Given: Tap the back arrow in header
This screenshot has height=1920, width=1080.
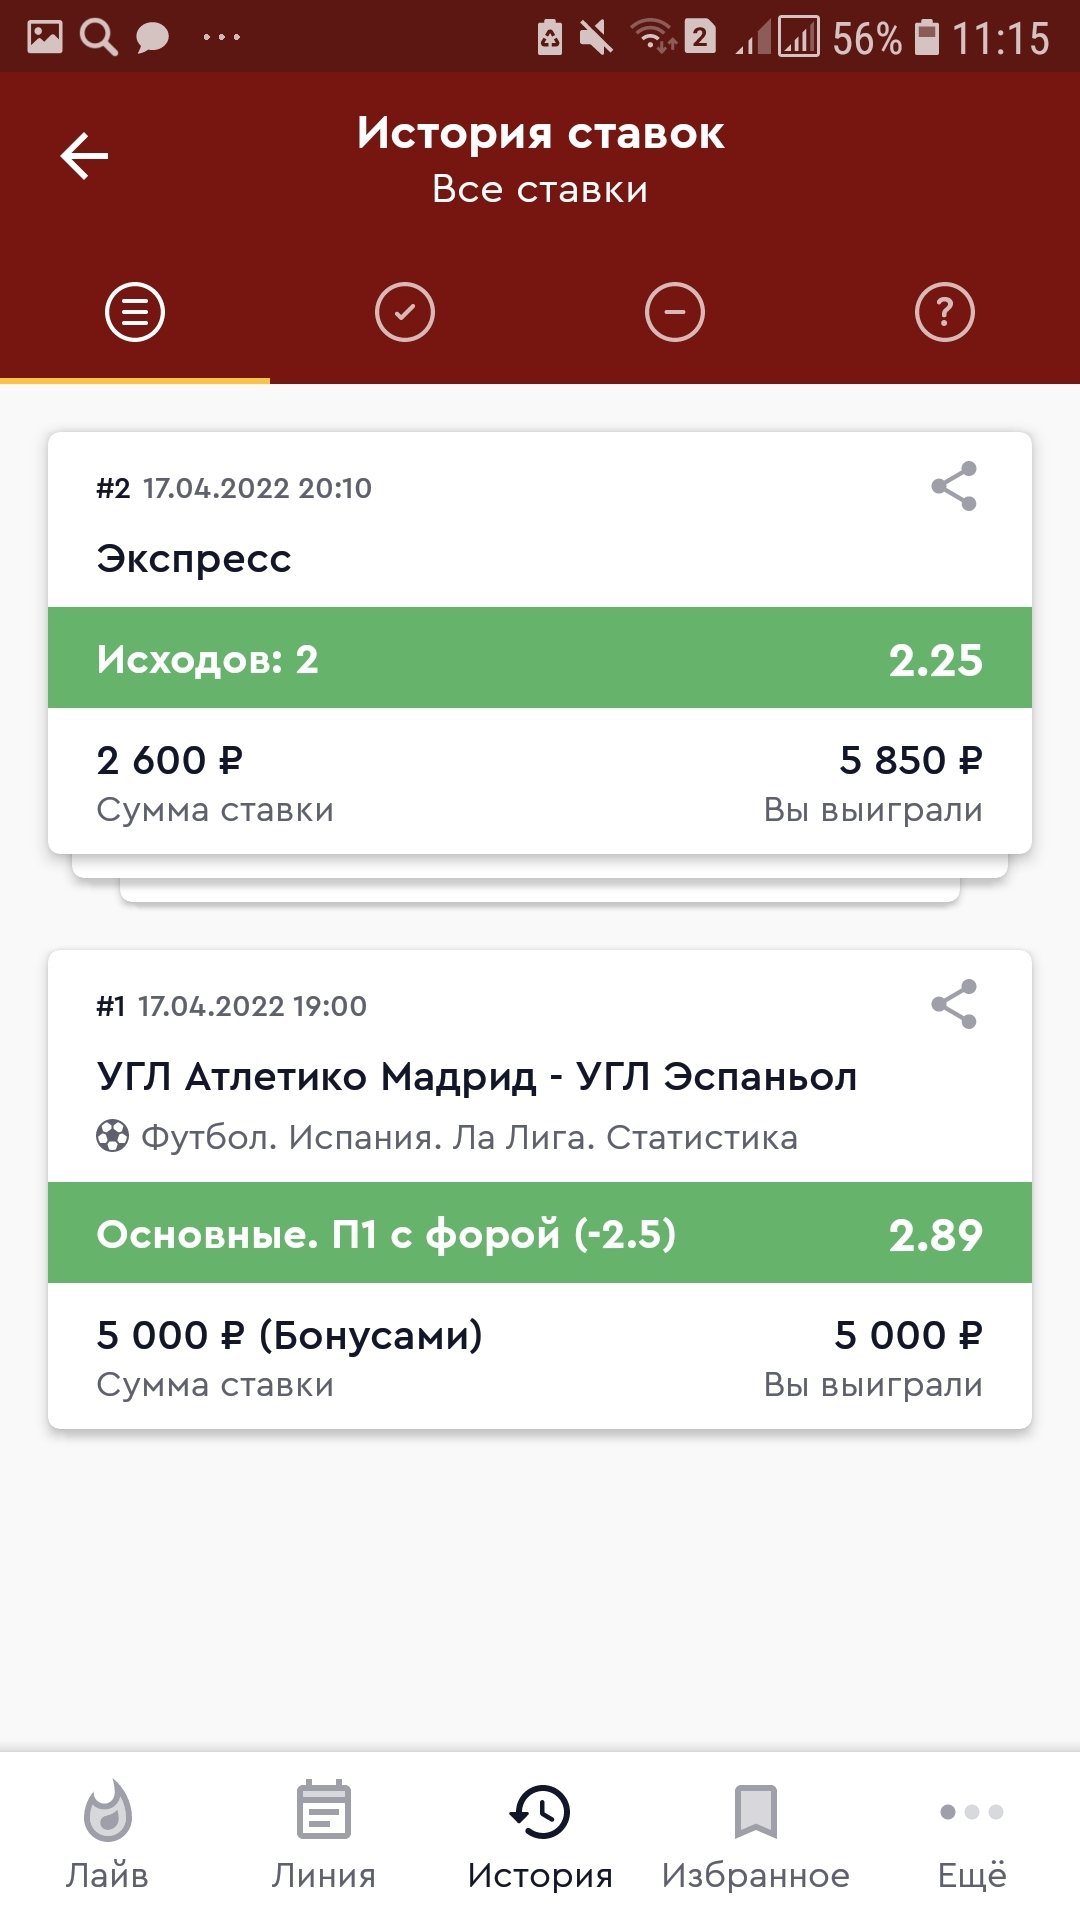Looking at the screenshot, I should [84, 157].
